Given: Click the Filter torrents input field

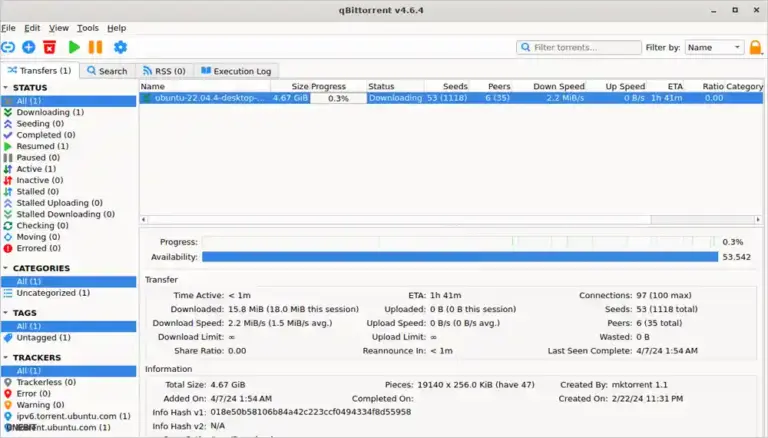Looking at the screenshot, I should (579, 48).
